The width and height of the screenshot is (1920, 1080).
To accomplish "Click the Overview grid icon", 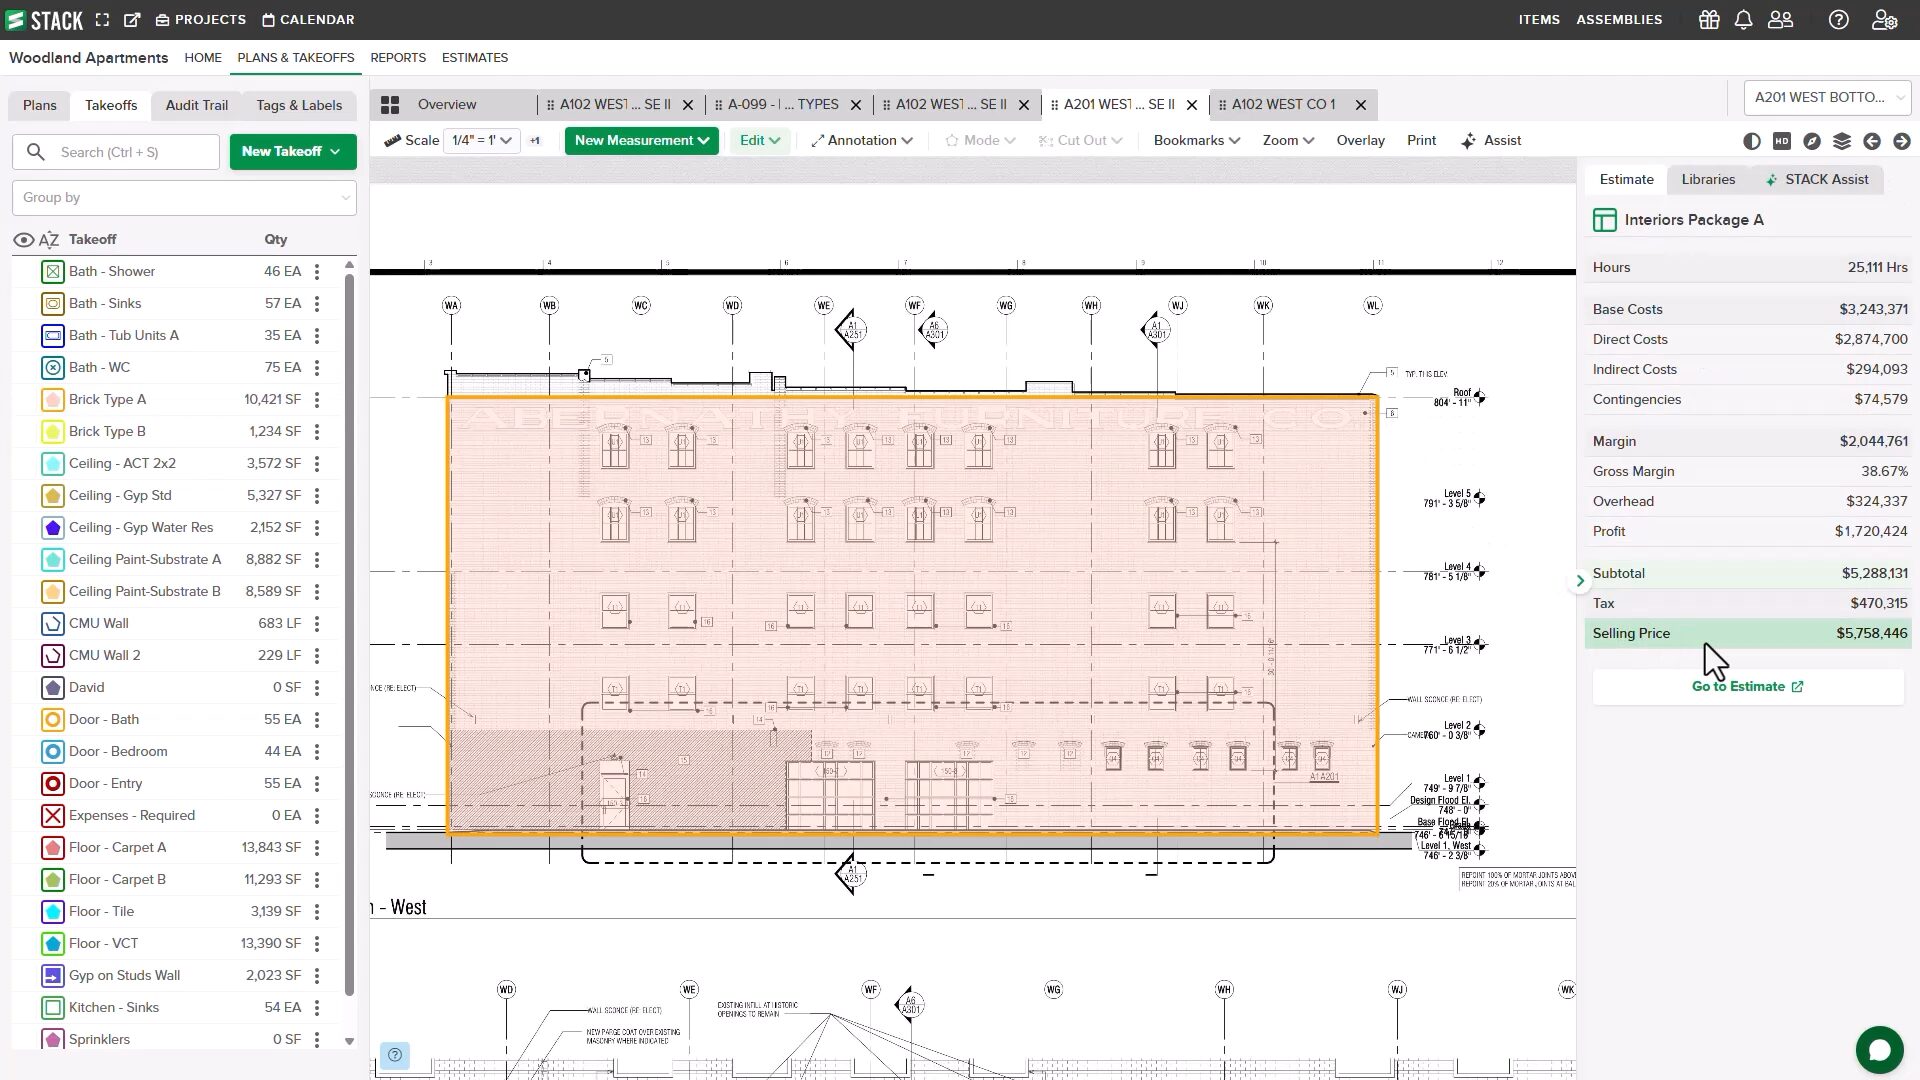I will click(x=390, y=105).
